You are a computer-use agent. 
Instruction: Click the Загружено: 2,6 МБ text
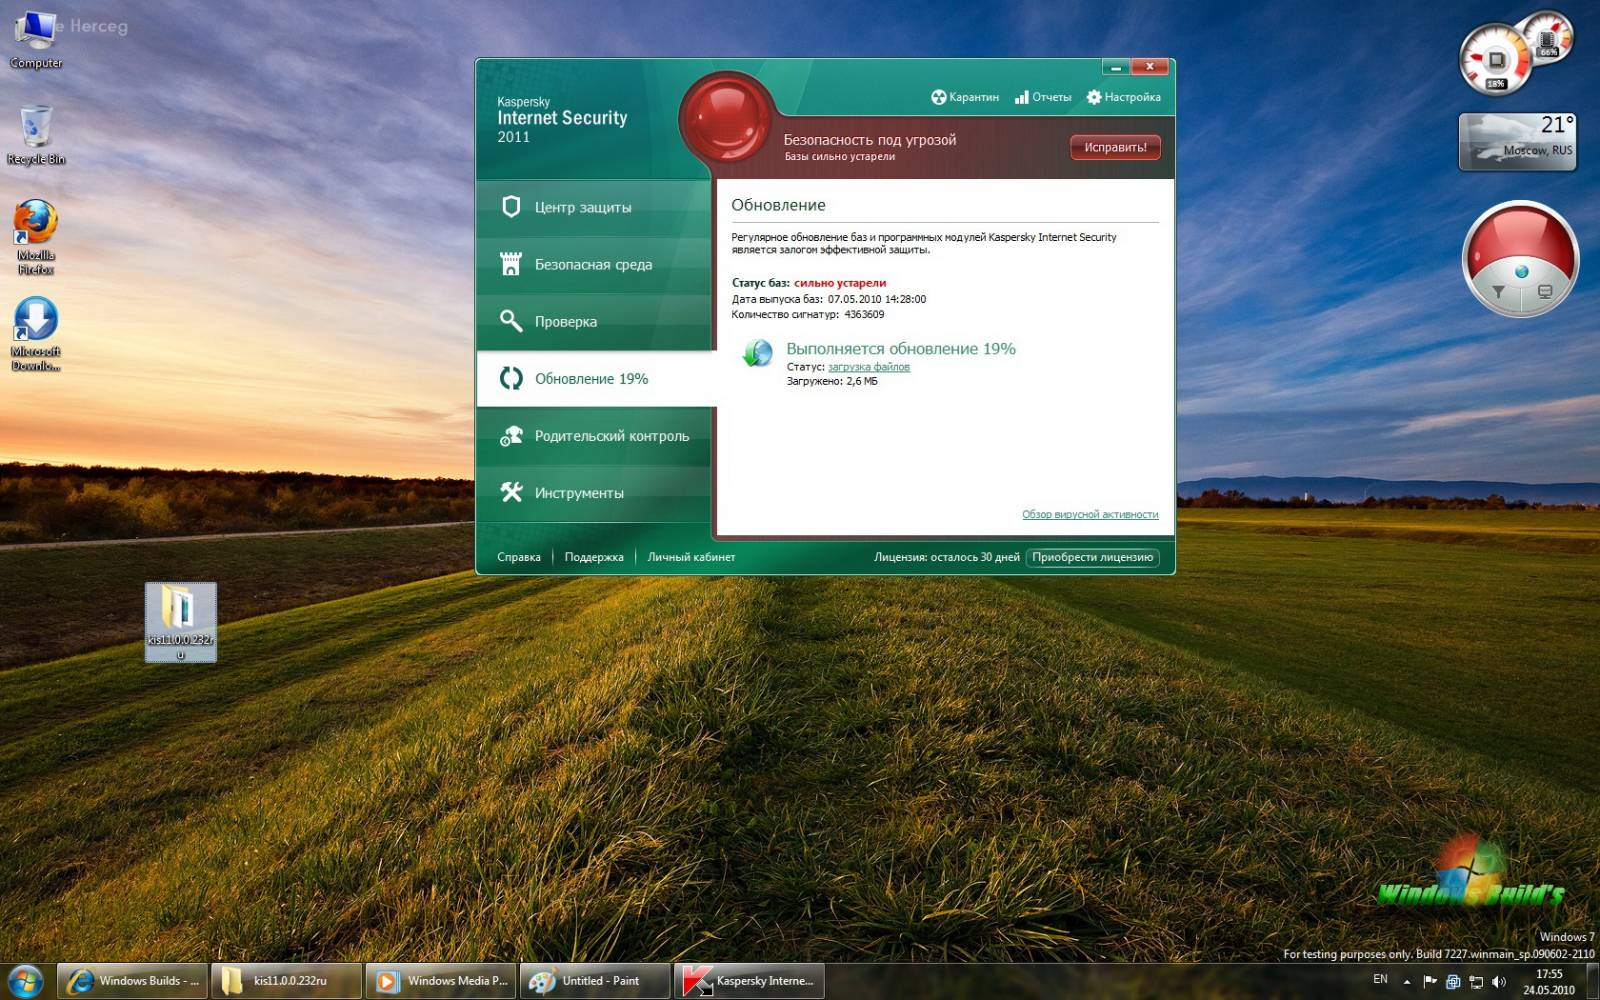(x=832, y=381)
